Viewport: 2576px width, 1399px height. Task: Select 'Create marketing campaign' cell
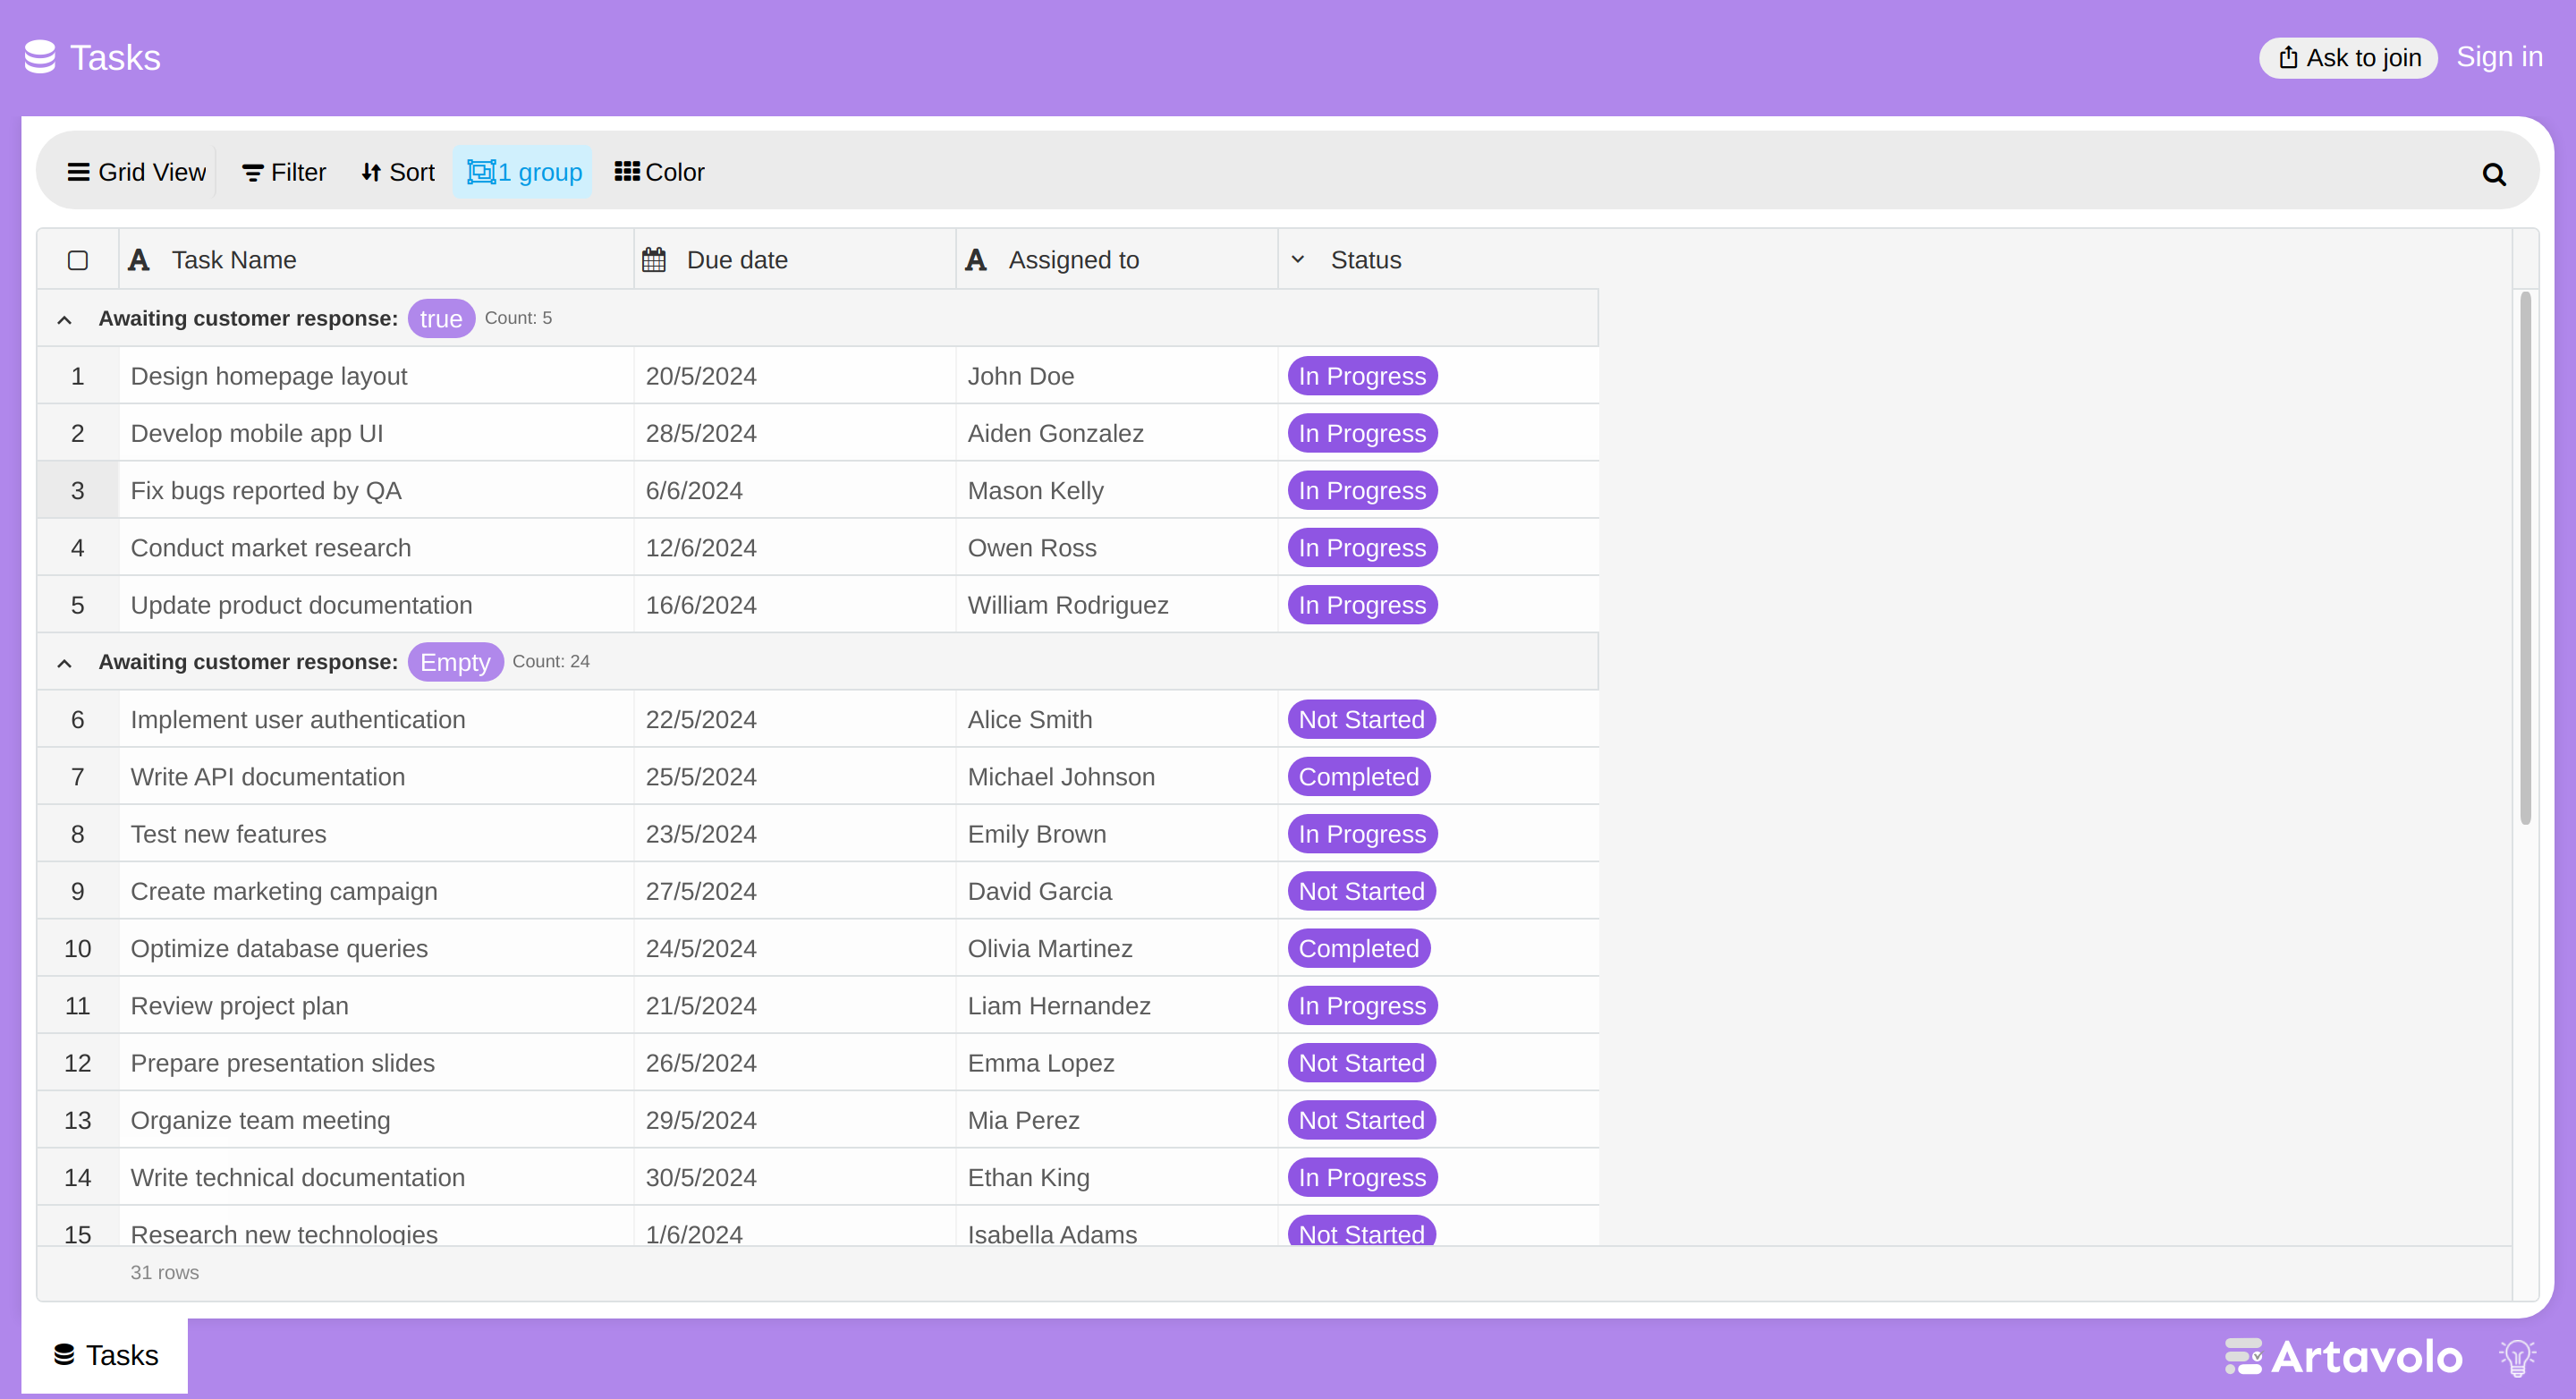click(376, 891)
